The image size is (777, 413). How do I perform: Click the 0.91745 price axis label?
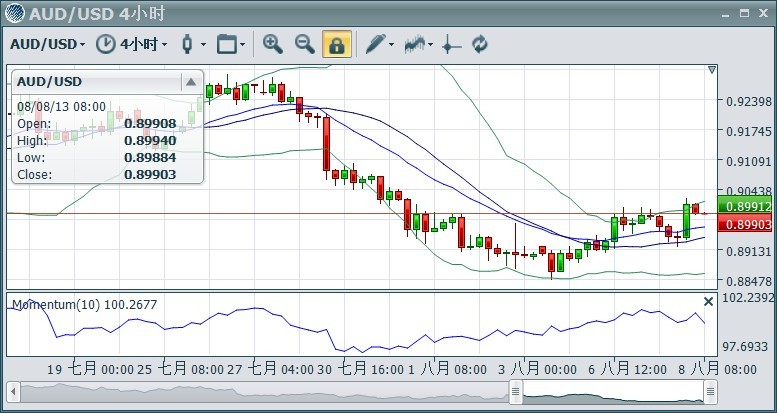(x=749, y=131)
